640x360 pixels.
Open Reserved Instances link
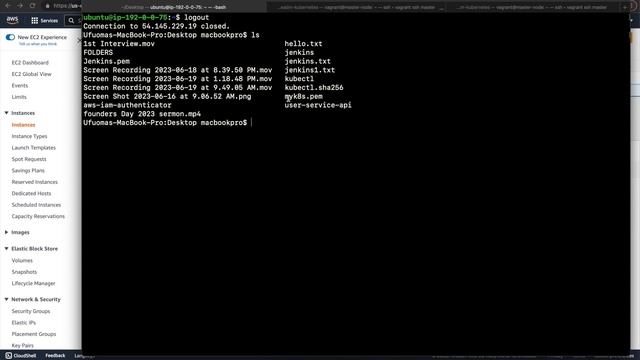tap(35, 182)
